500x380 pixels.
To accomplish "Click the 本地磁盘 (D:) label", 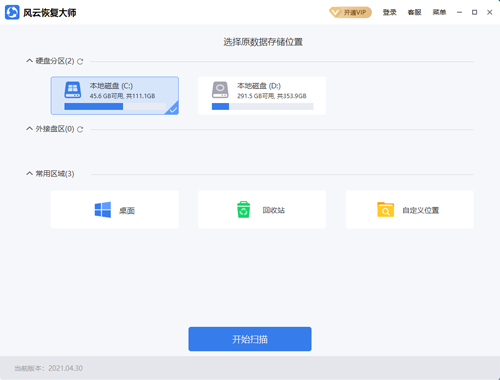I will 259,86.
